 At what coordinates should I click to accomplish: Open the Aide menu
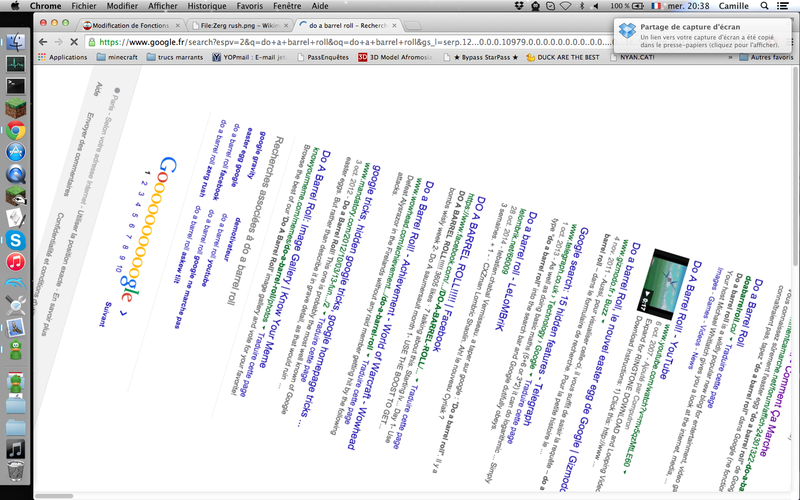320,6
